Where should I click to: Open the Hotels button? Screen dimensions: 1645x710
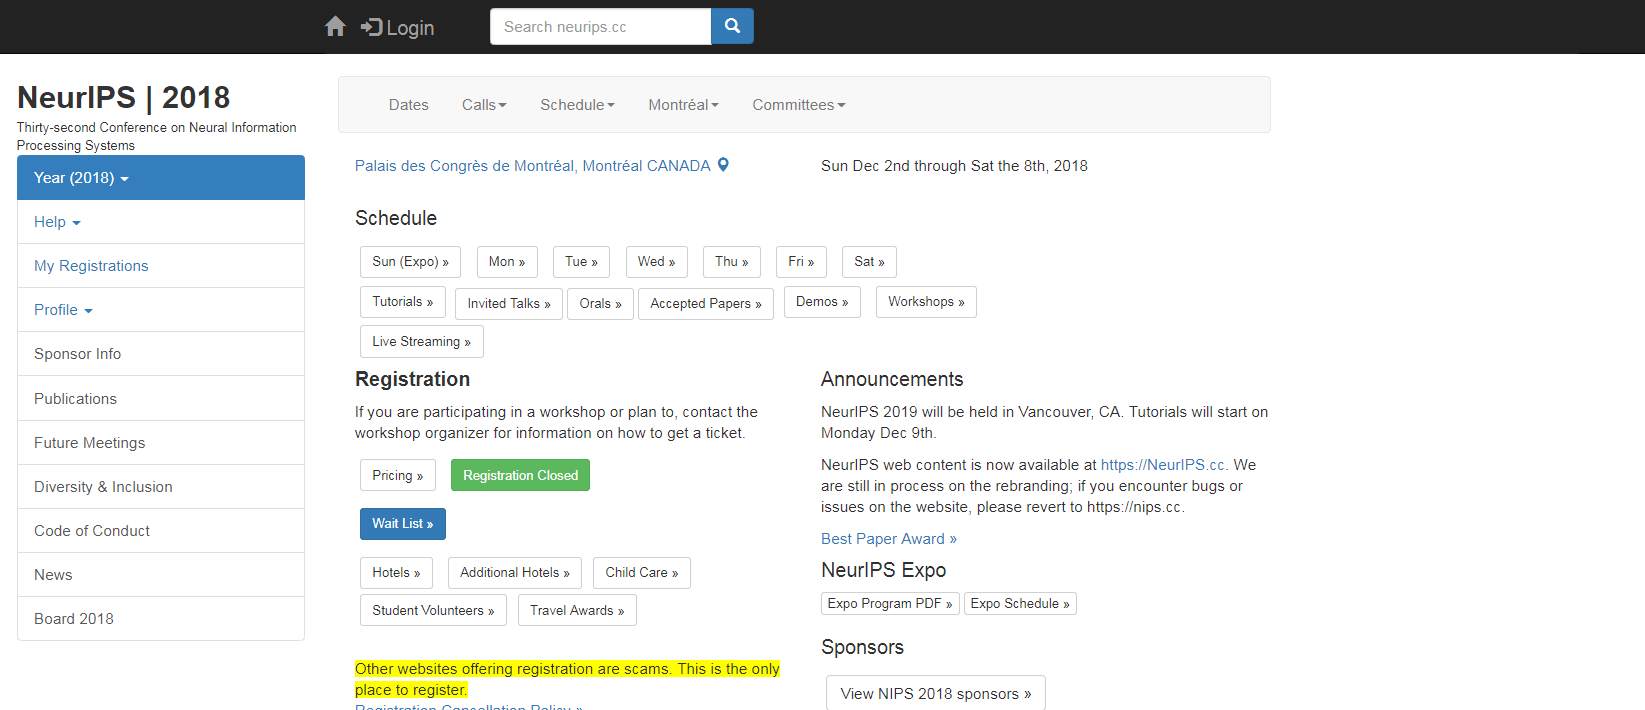pos(396,573)
